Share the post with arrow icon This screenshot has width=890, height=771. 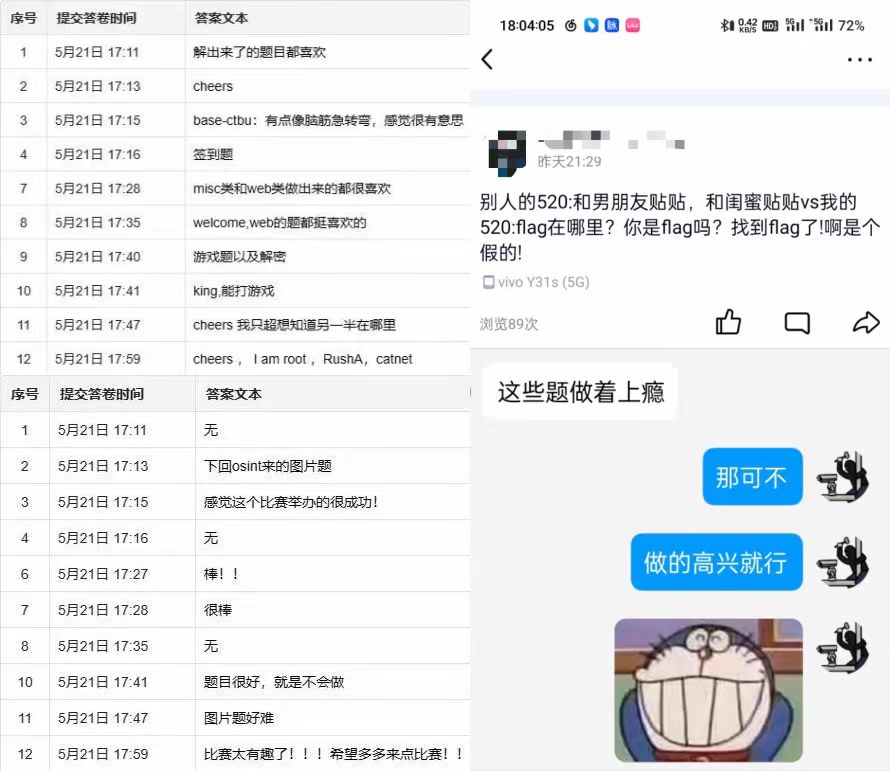[865, 322]
